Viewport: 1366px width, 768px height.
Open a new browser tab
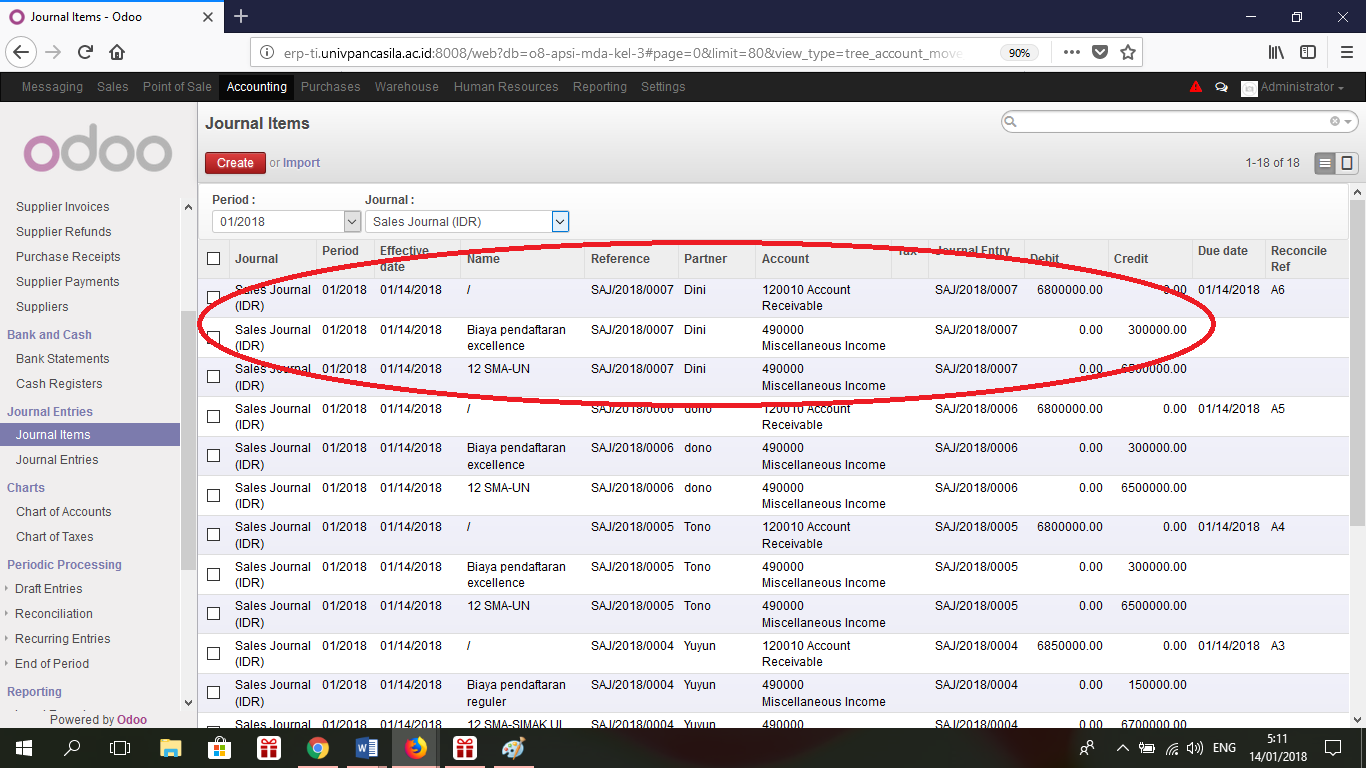click(240, 16)
